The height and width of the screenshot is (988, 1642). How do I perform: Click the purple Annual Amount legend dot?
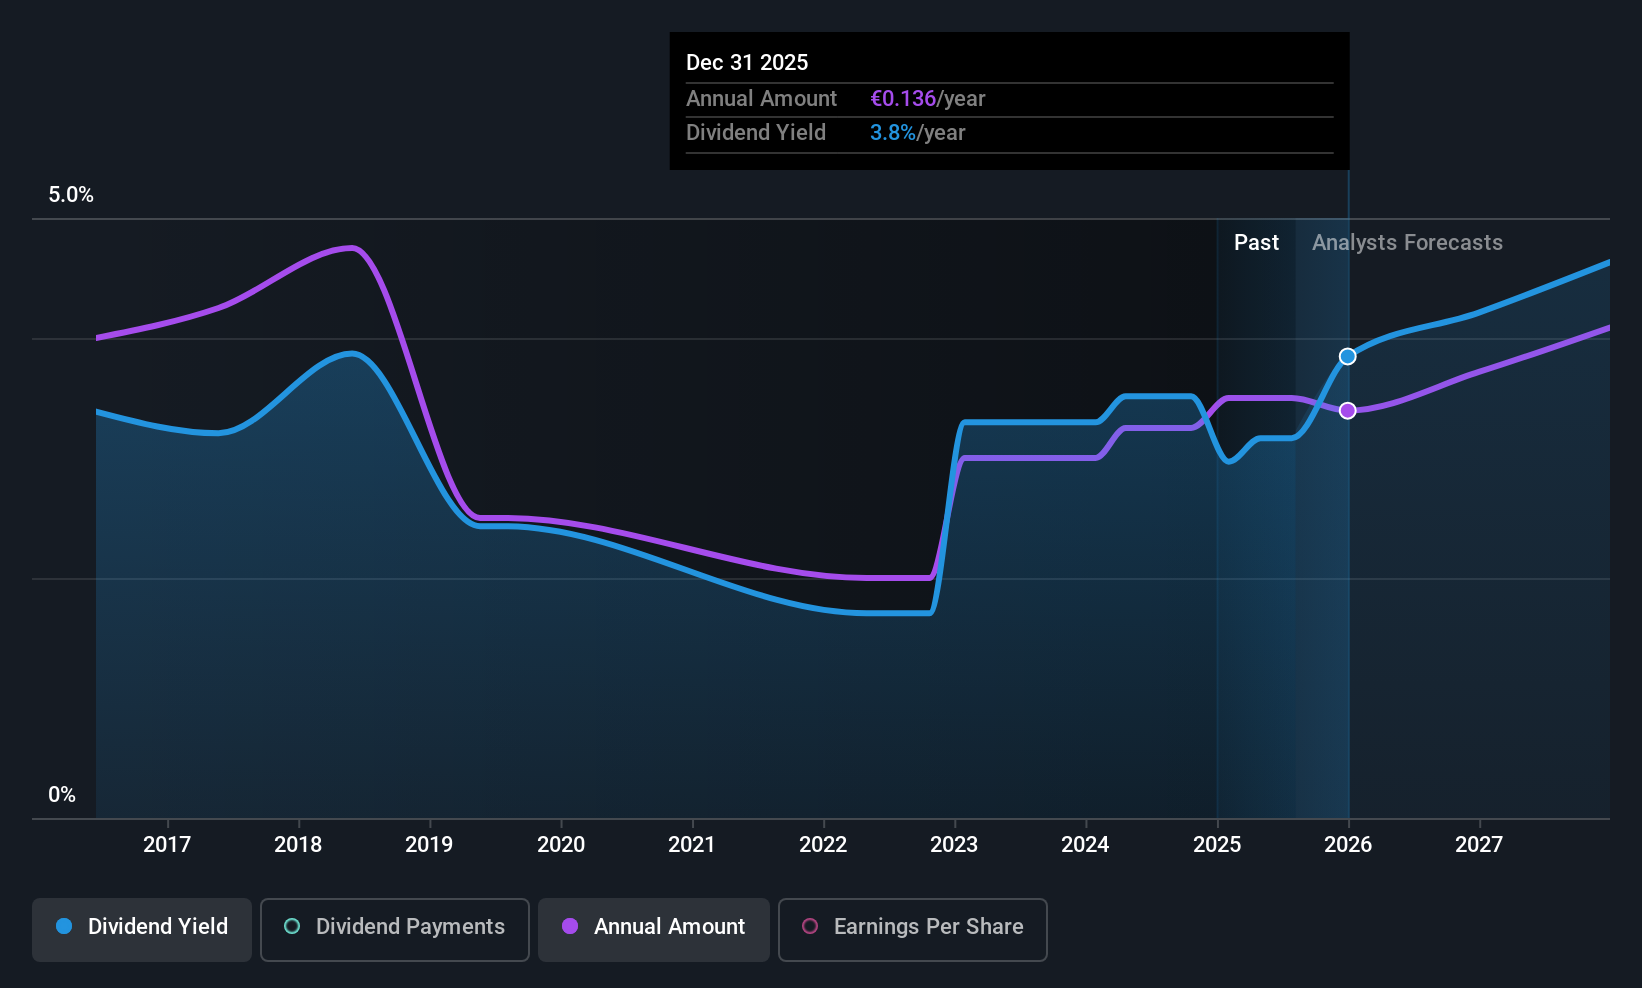[x=570, y=926]
